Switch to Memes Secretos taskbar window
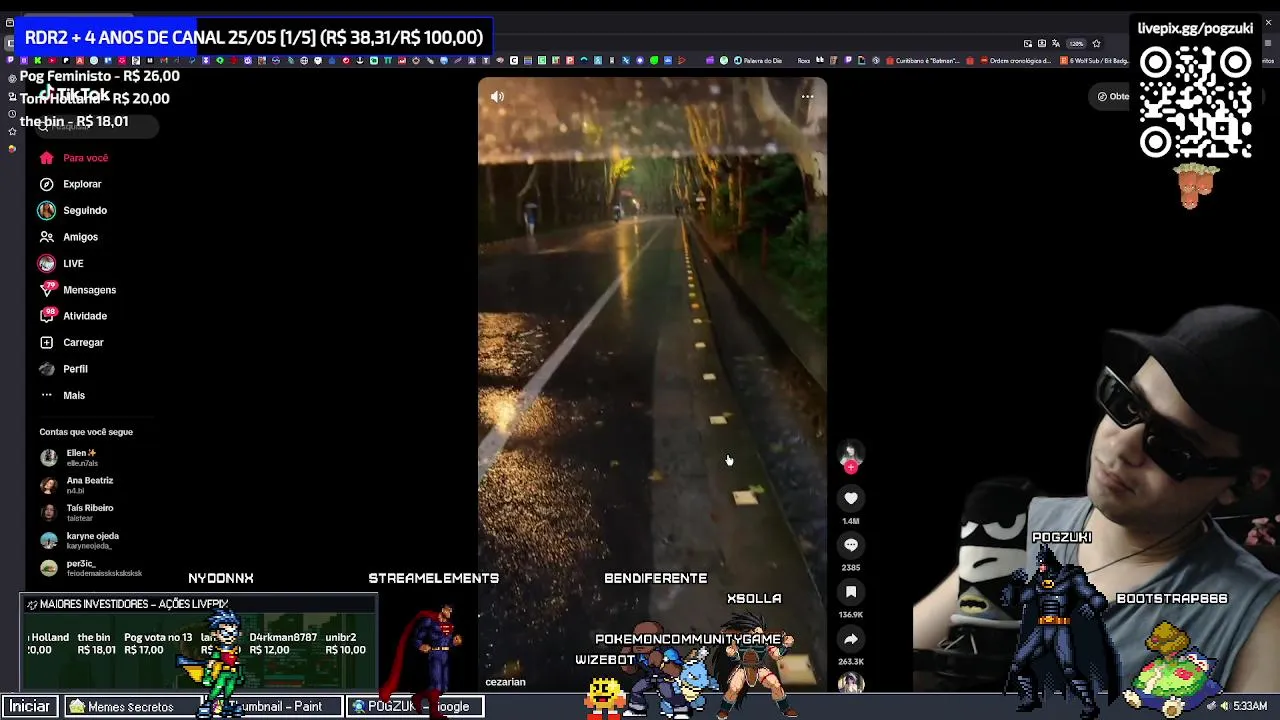The height and width of the screenshot is (720, 1280). (131, 706)
